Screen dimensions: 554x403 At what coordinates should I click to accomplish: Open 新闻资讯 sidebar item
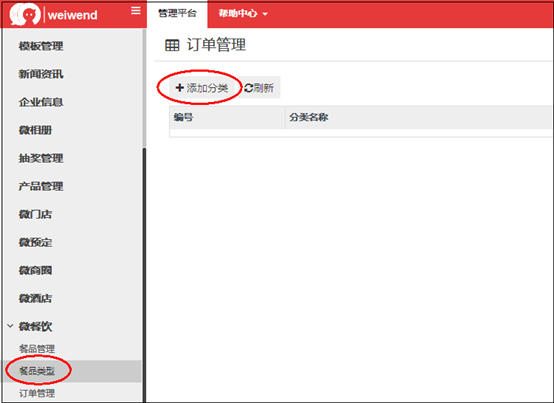pyautogui.click(x=41, y=74)
